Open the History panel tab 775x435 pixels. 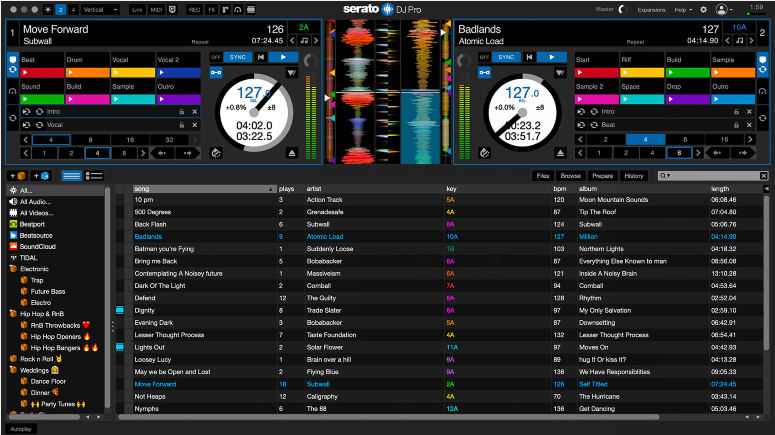point(634,175)
